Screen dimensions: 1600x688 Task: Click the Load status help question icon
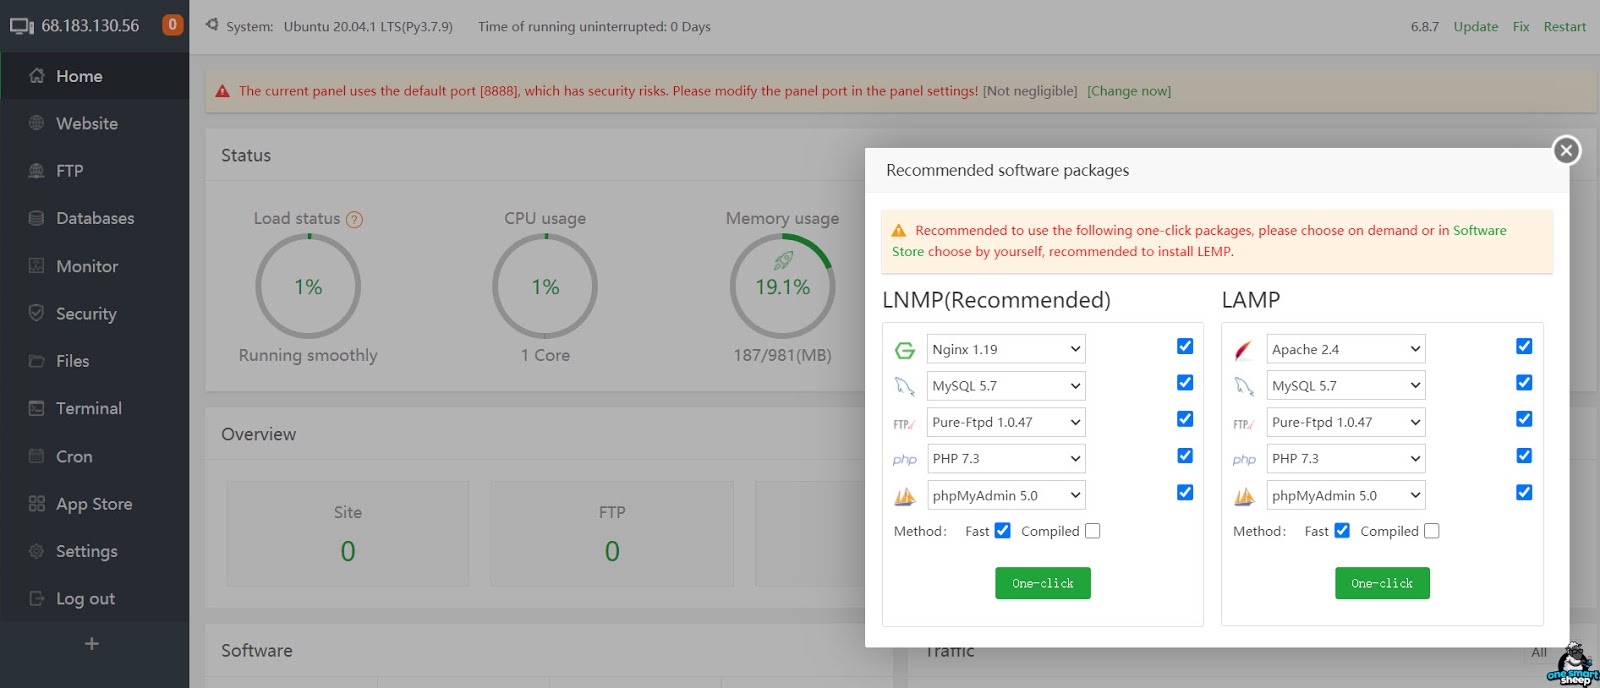pos(354,220)
